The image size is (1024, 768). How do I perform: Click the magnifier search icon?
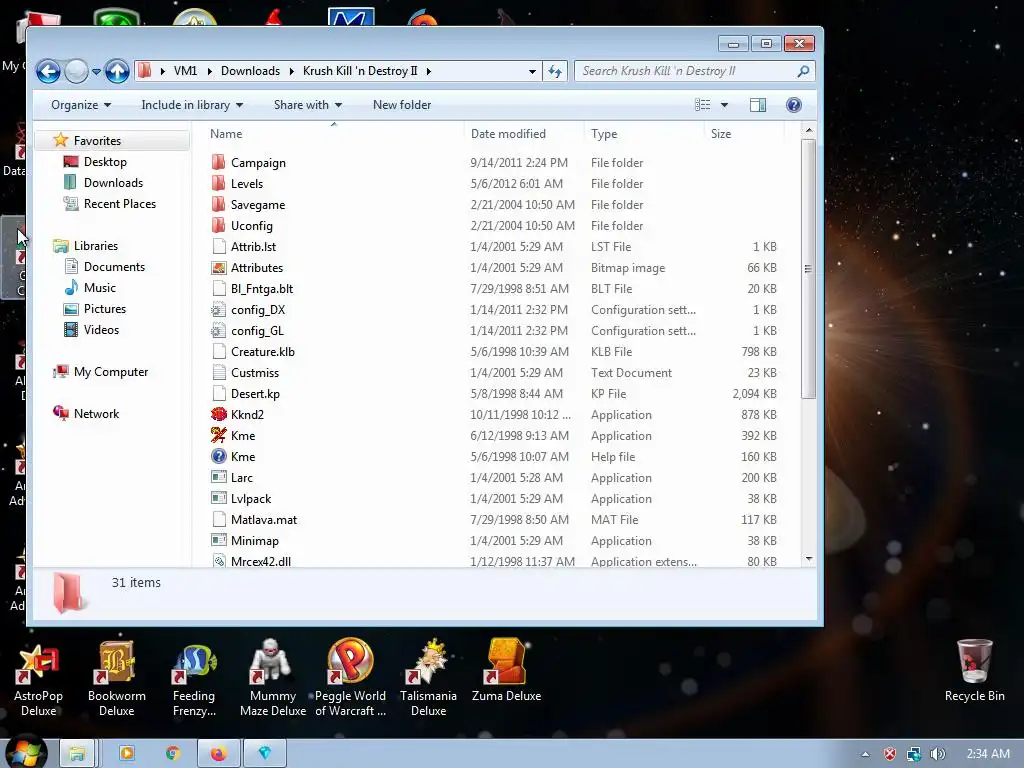[x=803, y=71]
